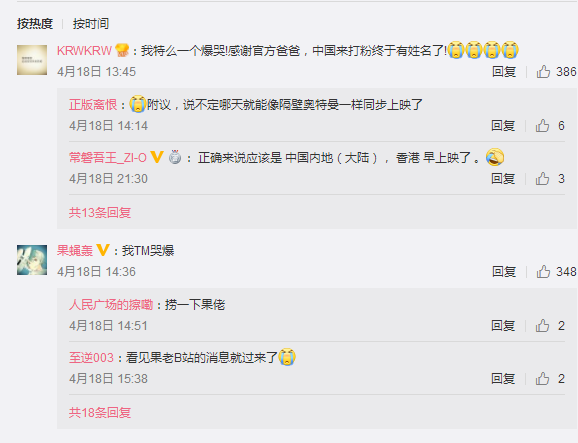The height and width of the screenshot is (443, 578).
Task: Open 正版离恨's user profile
Action: (93, 105)
